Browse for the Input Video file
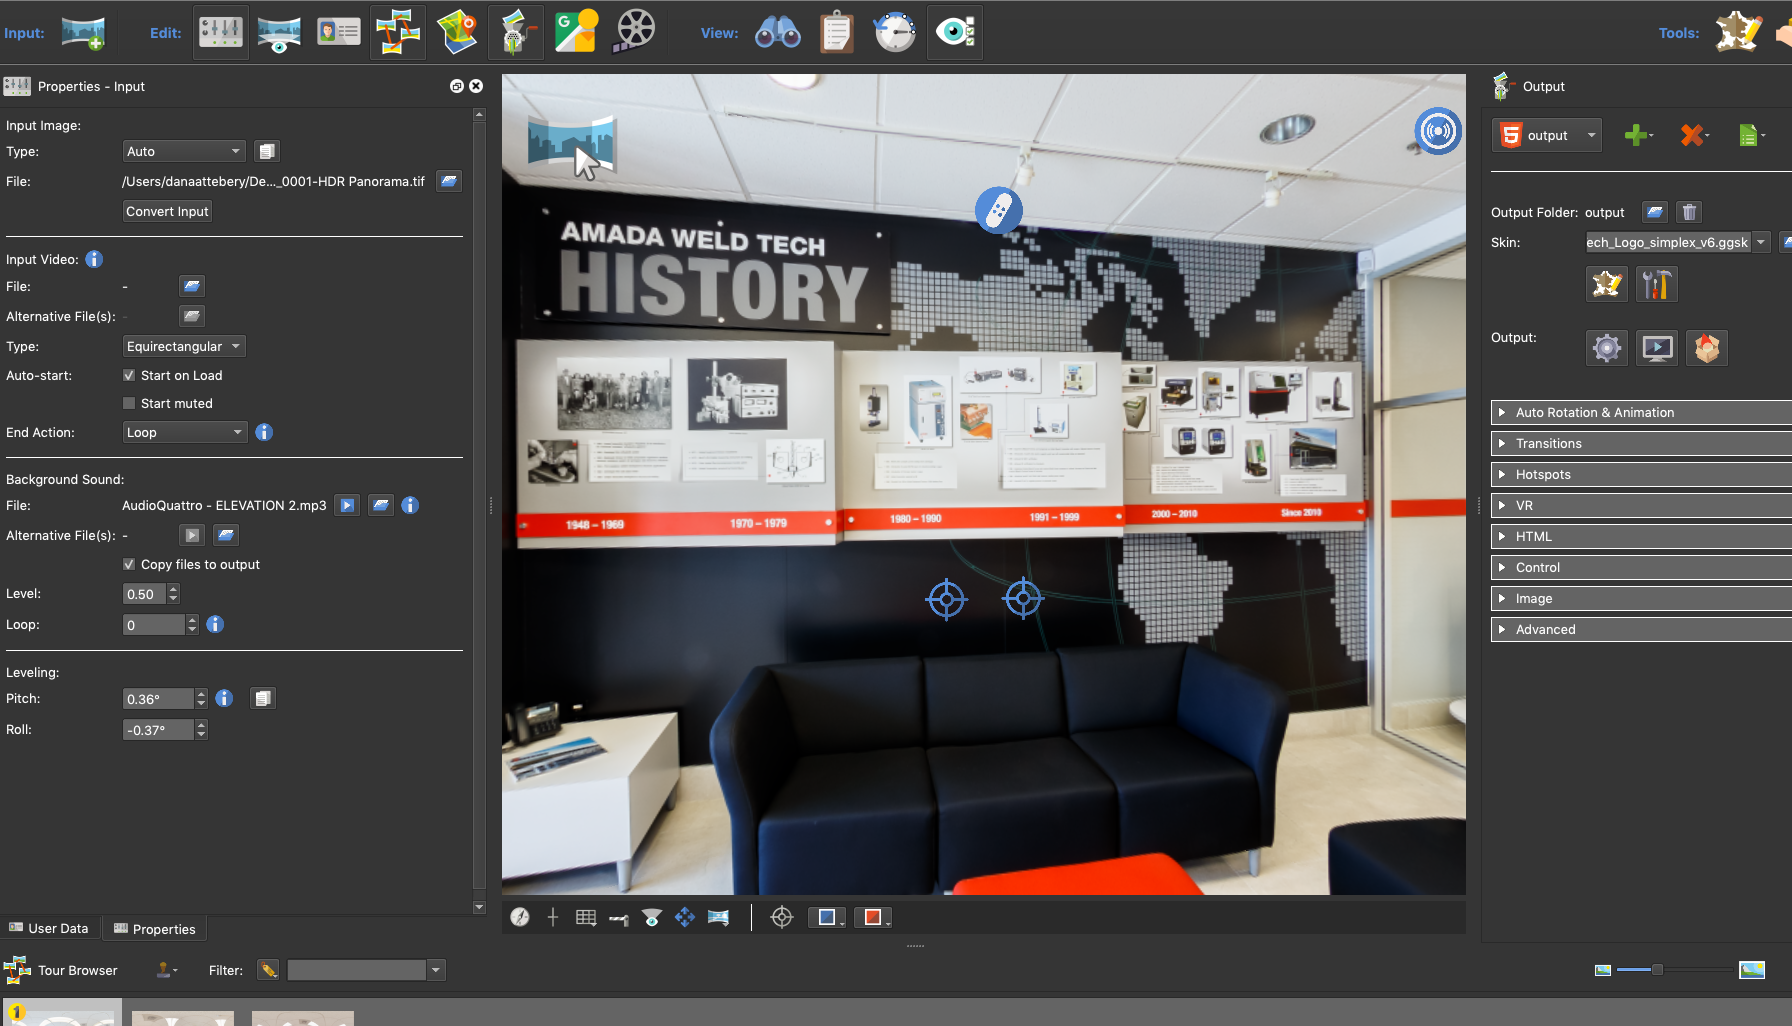 tap(192, 287)
